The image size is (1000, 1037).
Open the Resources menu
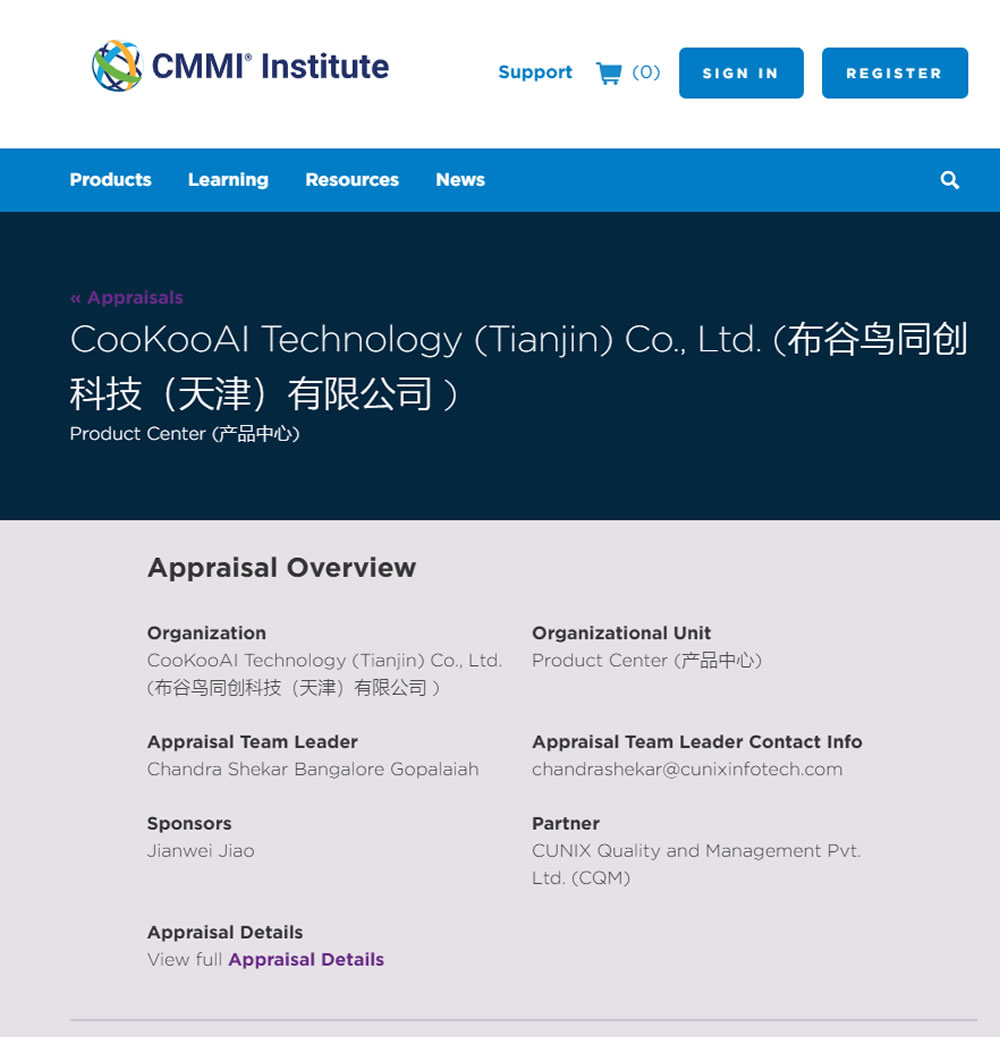[352, 180]
